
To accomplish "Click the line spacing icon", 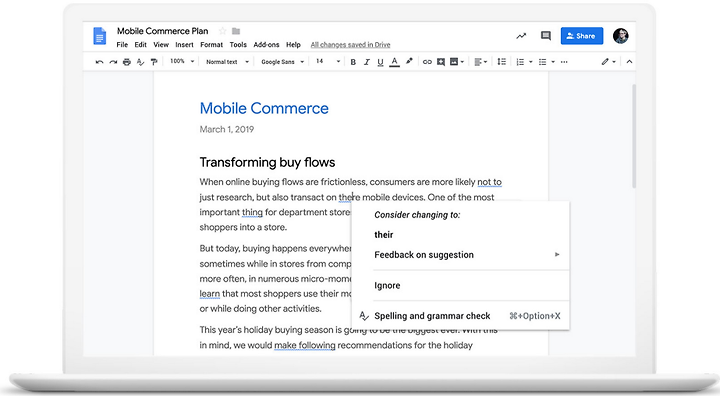I will pos(501,62).
